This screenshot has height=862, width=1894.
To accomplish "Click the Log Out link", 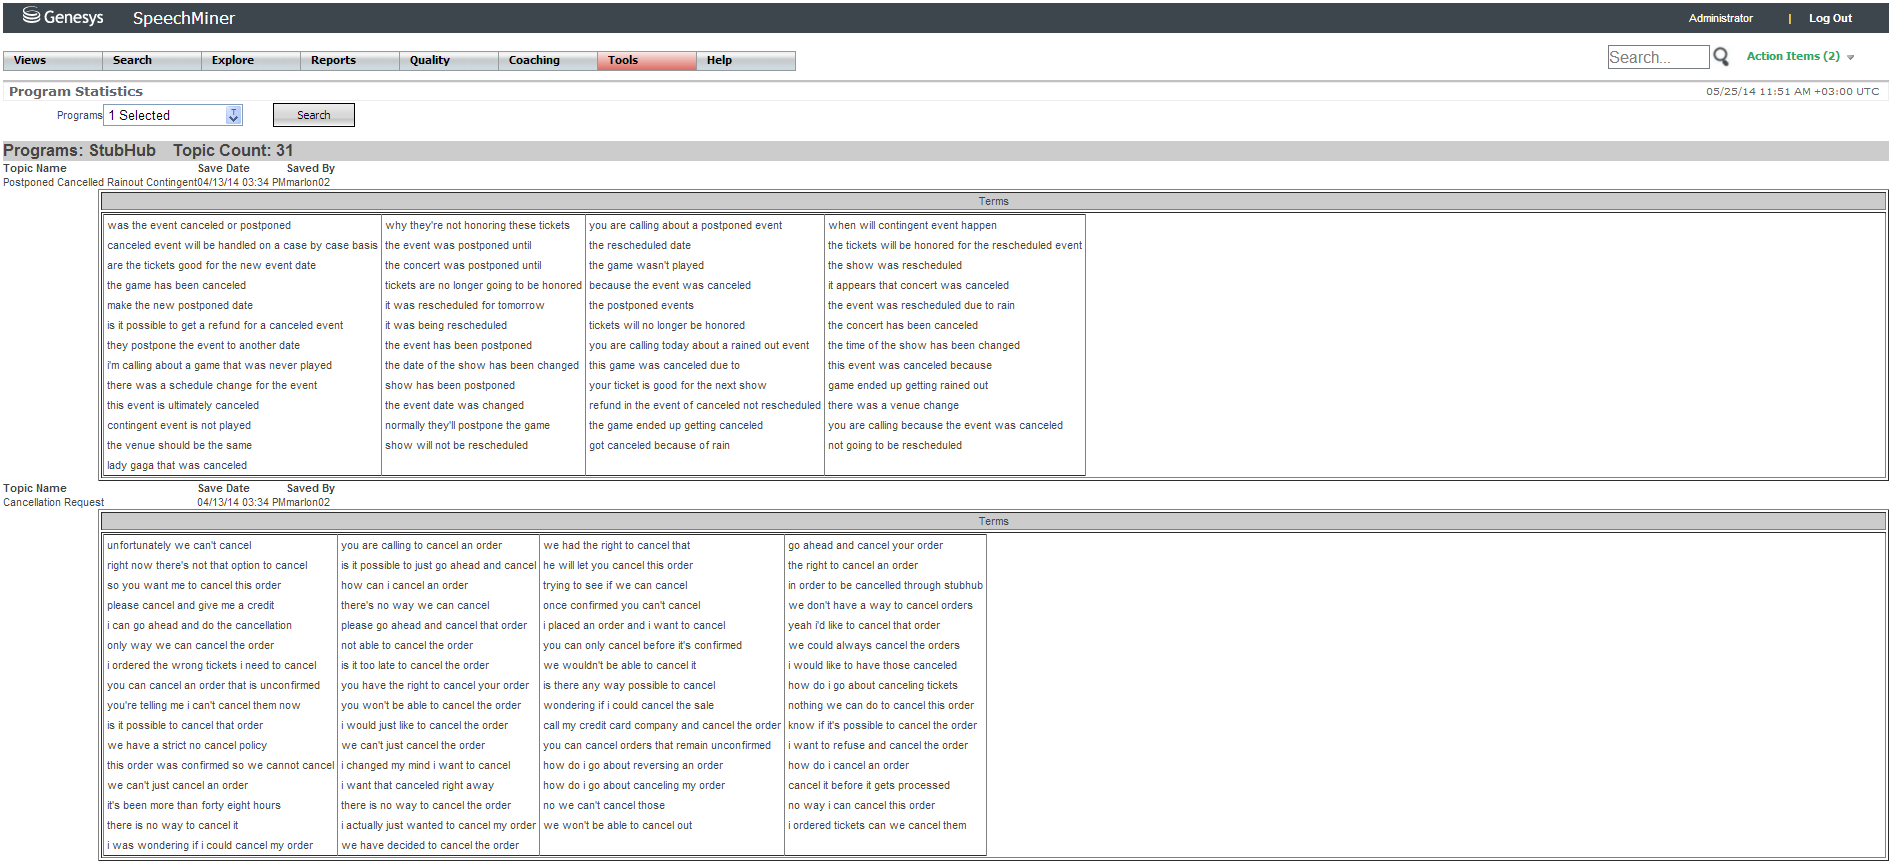I will tap(1830, 18).
